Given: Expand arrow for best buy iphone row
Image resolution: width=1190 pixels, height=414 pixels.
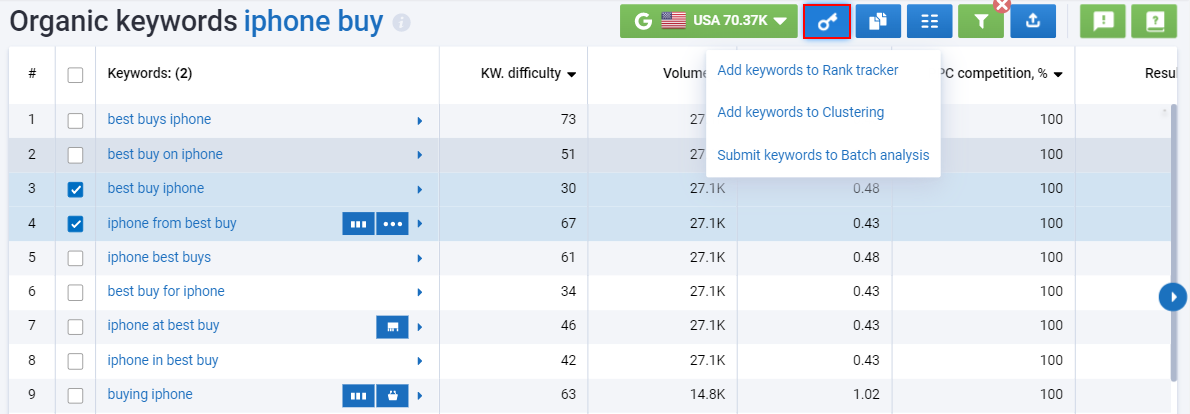Looking at the screenshot, I should [x=420, y=190].
